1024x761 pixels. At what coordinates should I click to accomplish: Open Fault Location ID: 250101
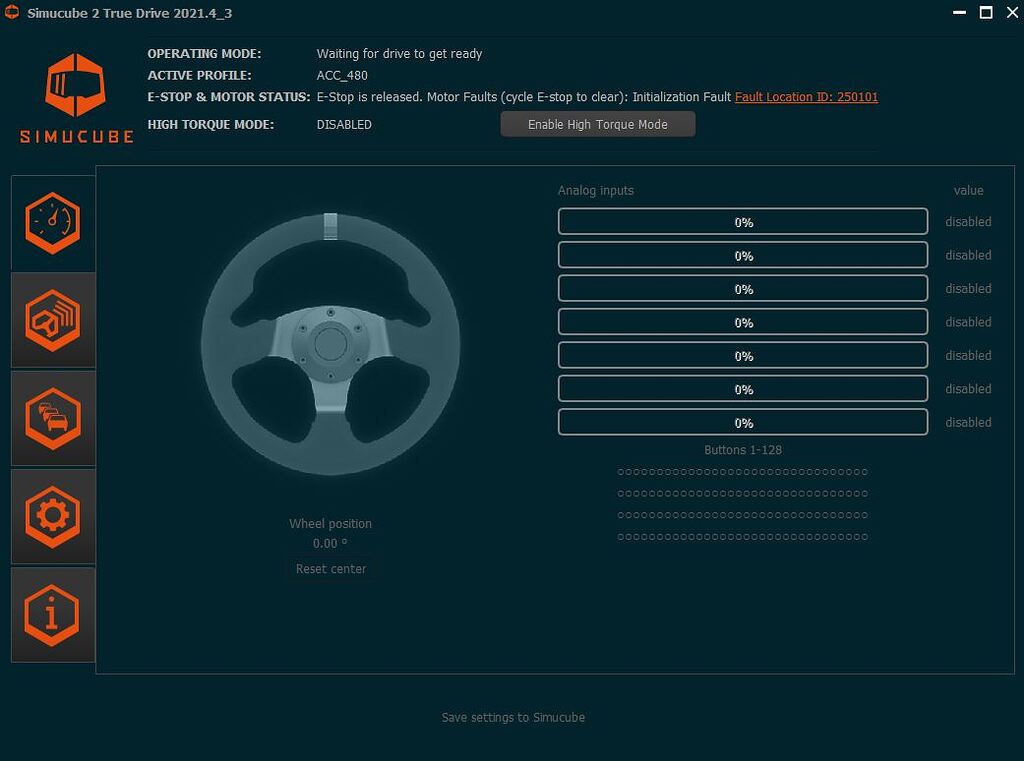click(806, 97)
